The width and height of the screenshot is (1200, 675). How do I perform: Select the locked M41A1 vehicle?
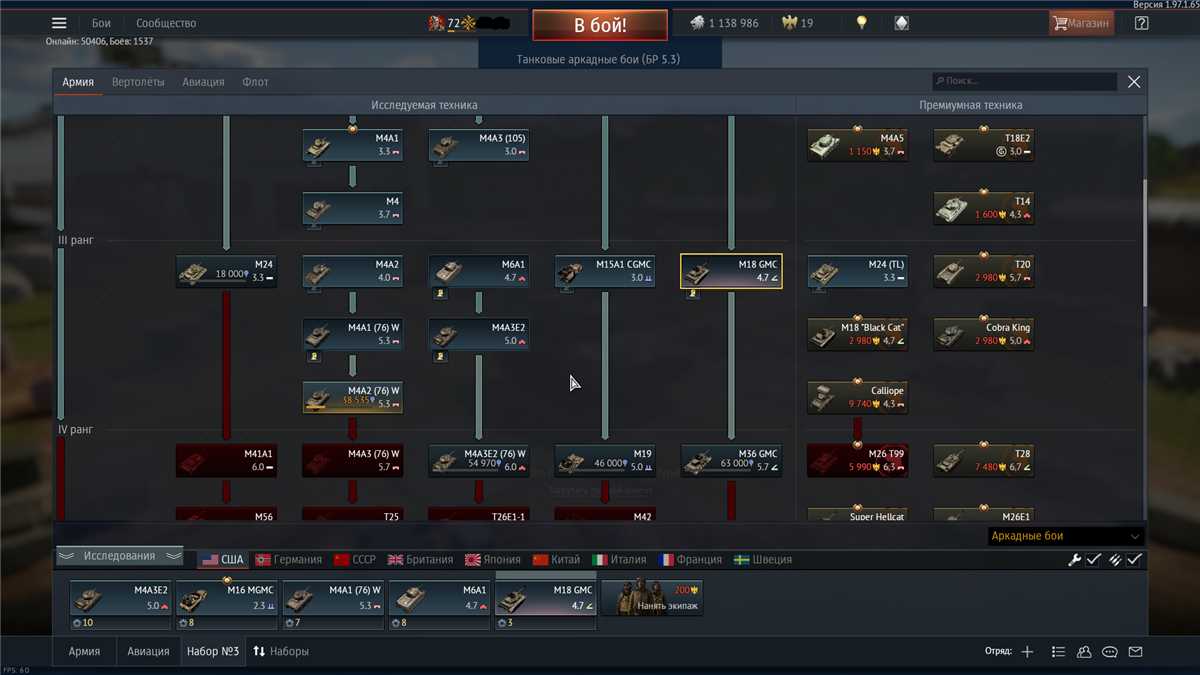point(227,460)
